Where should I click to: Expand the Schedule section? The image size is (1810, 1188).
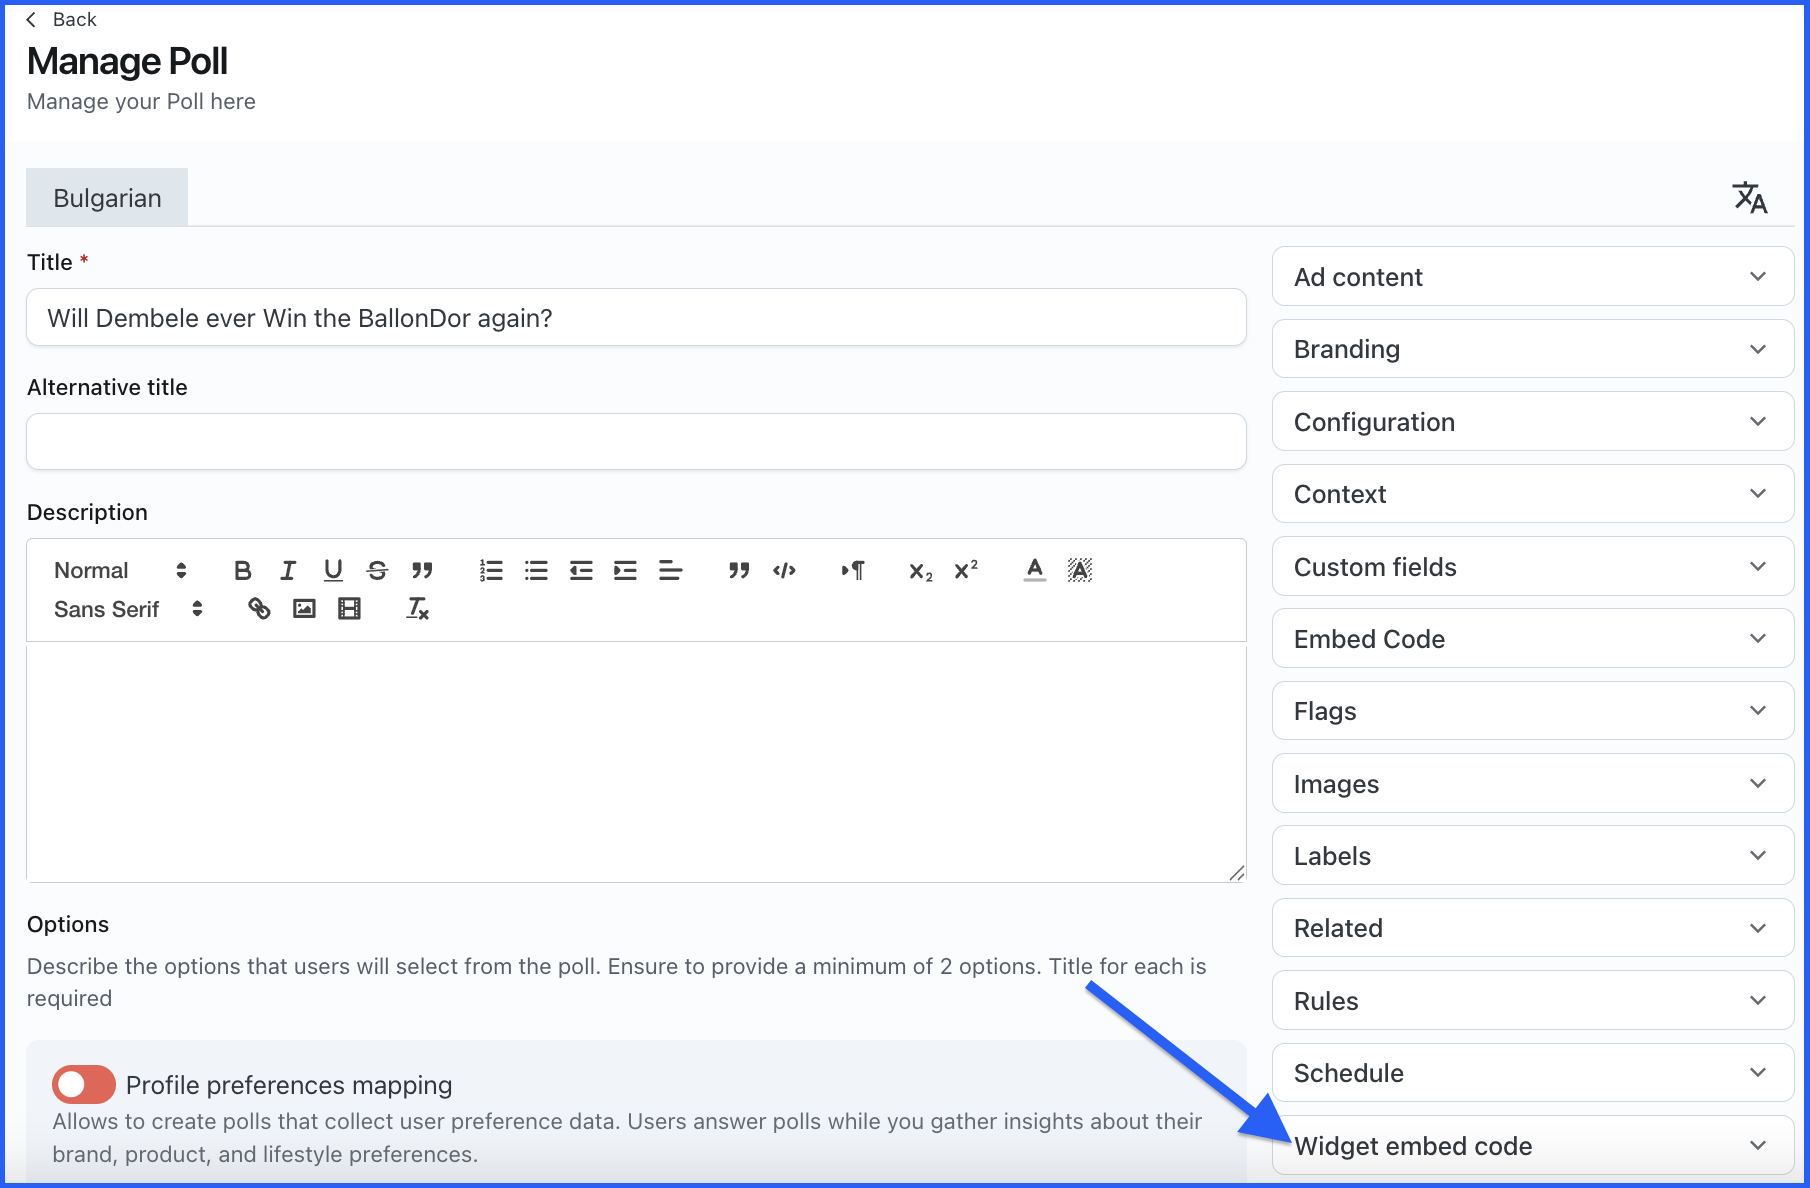(1532, 1073)
